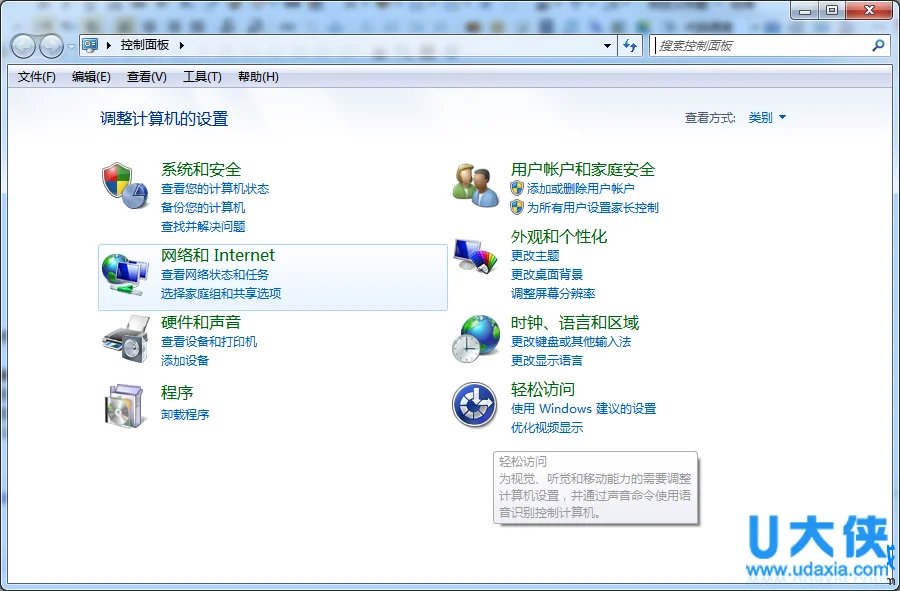Click 使用 Windows 建议的设置 link

pyautogui.click(x=583, y=409)
